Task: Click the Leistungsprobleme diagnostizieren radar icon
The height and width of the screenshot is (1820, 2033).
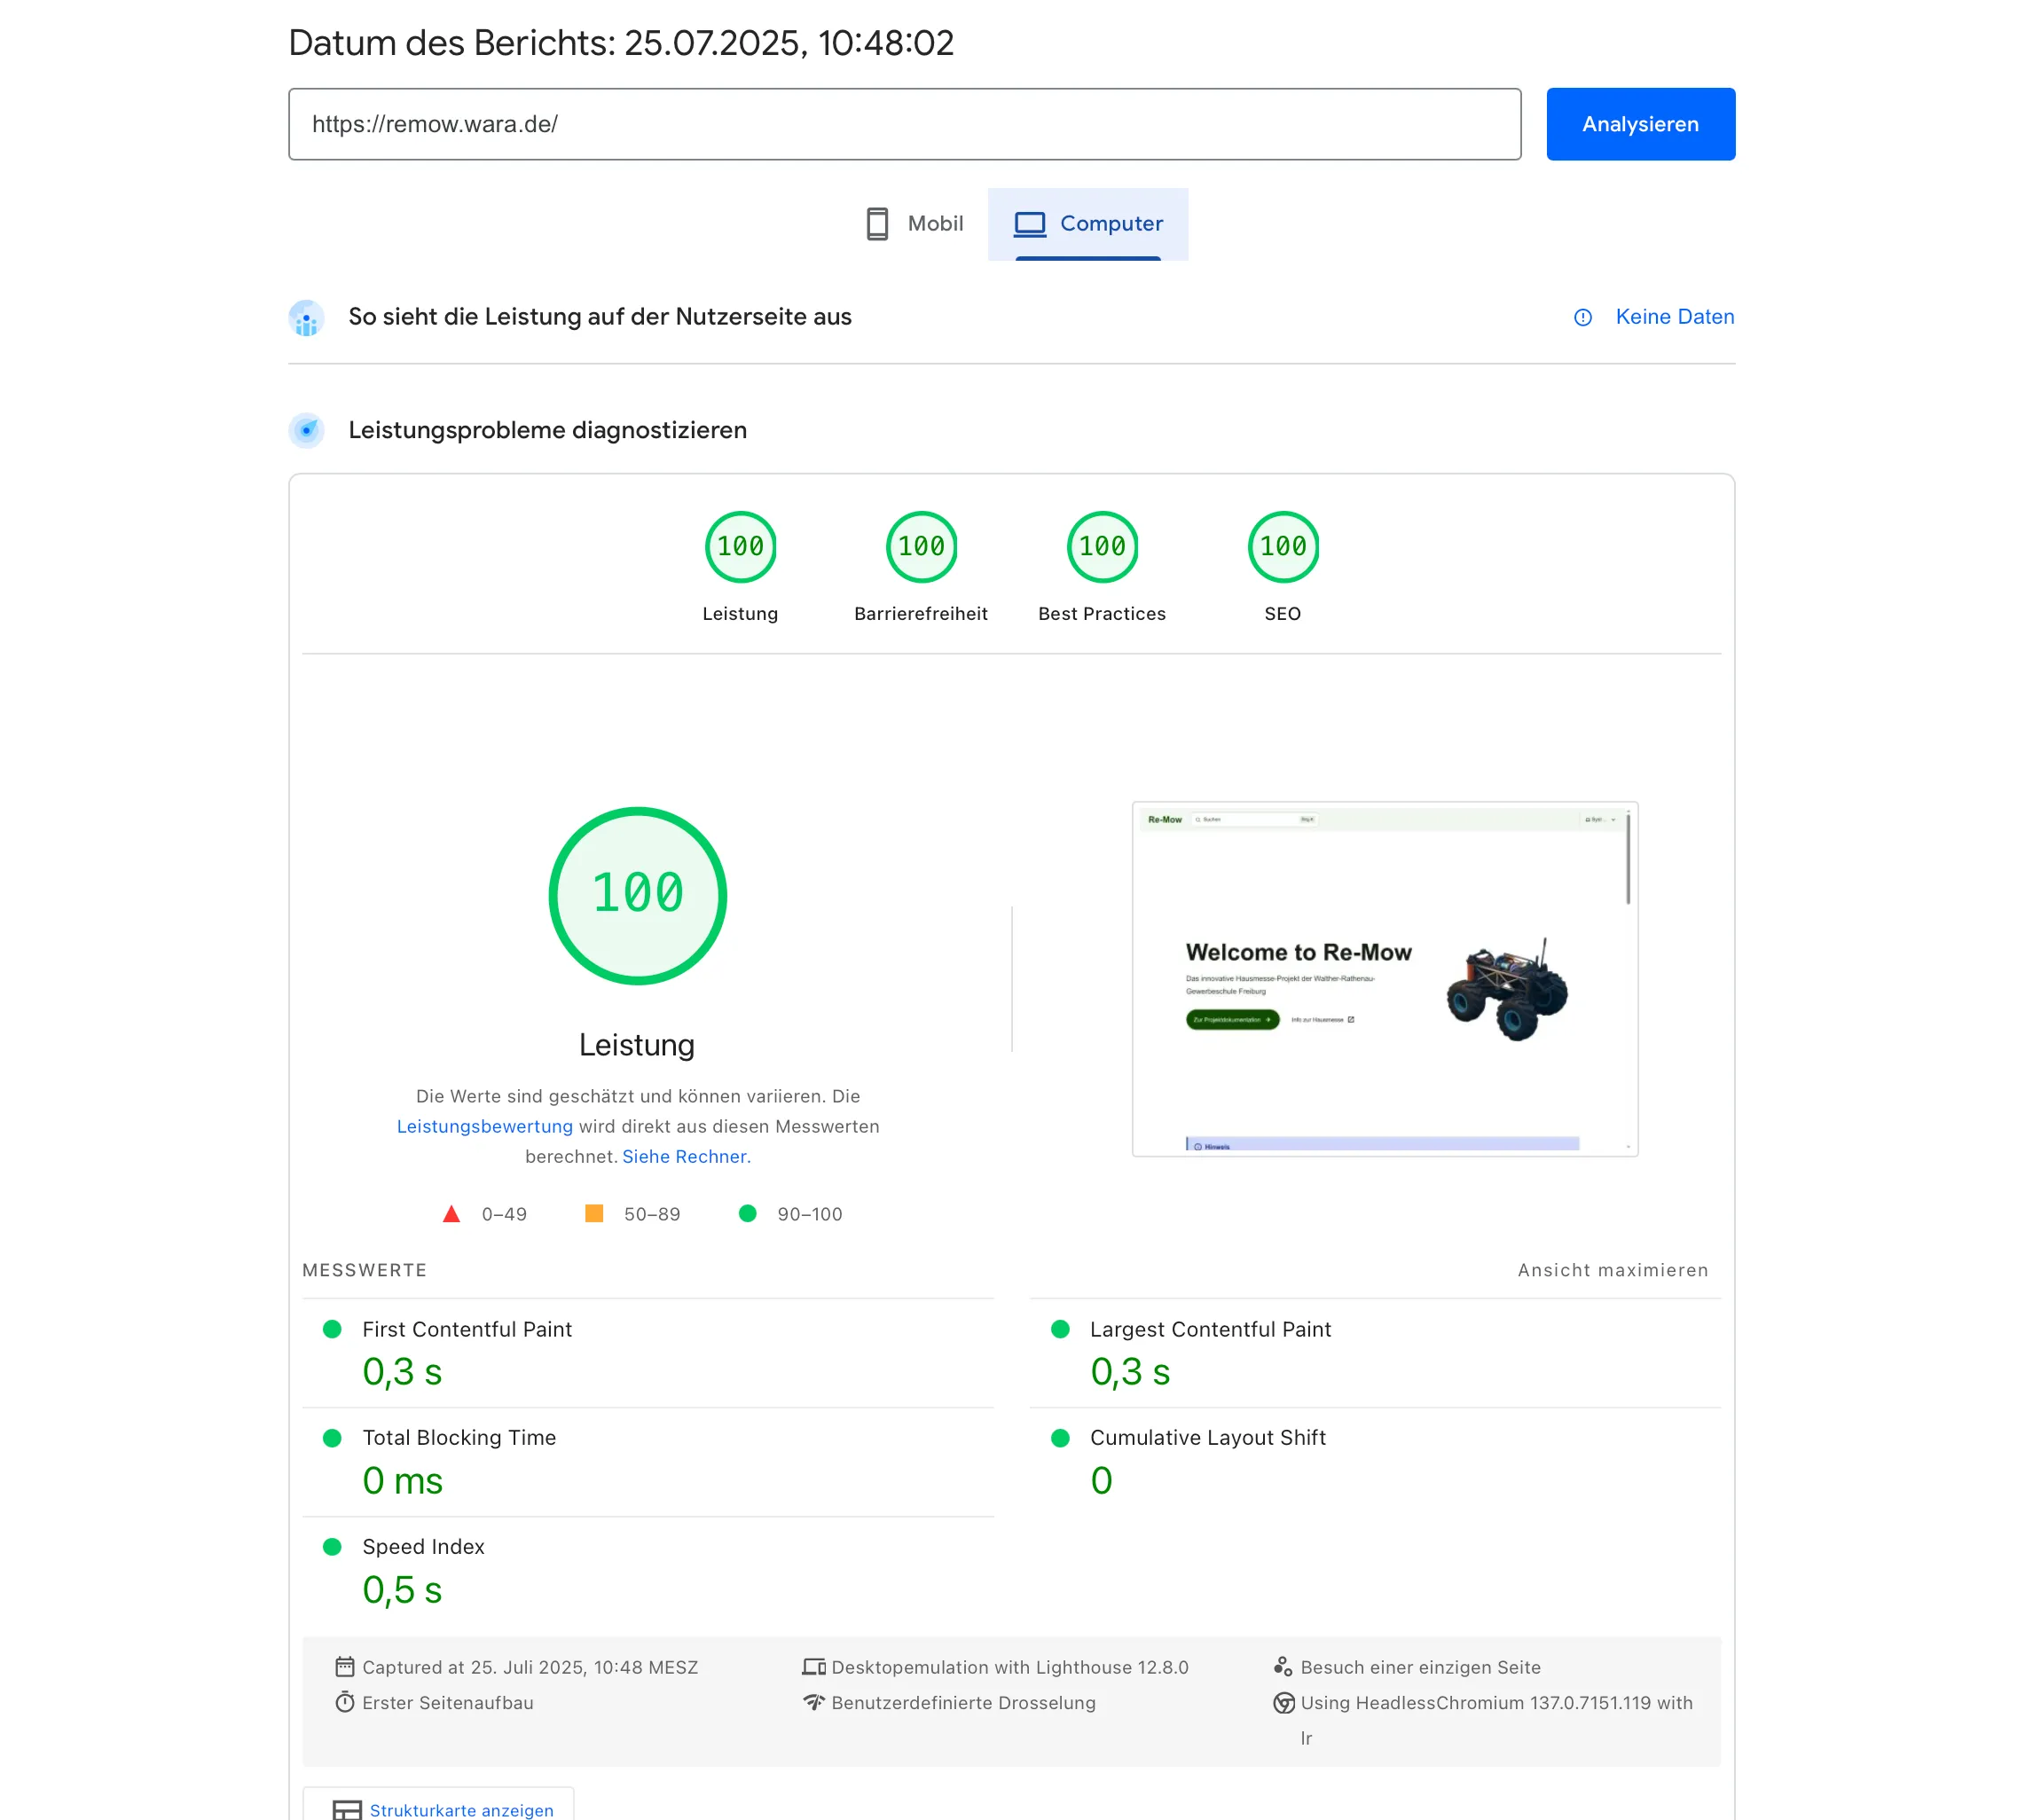Action: coord(306,430)
